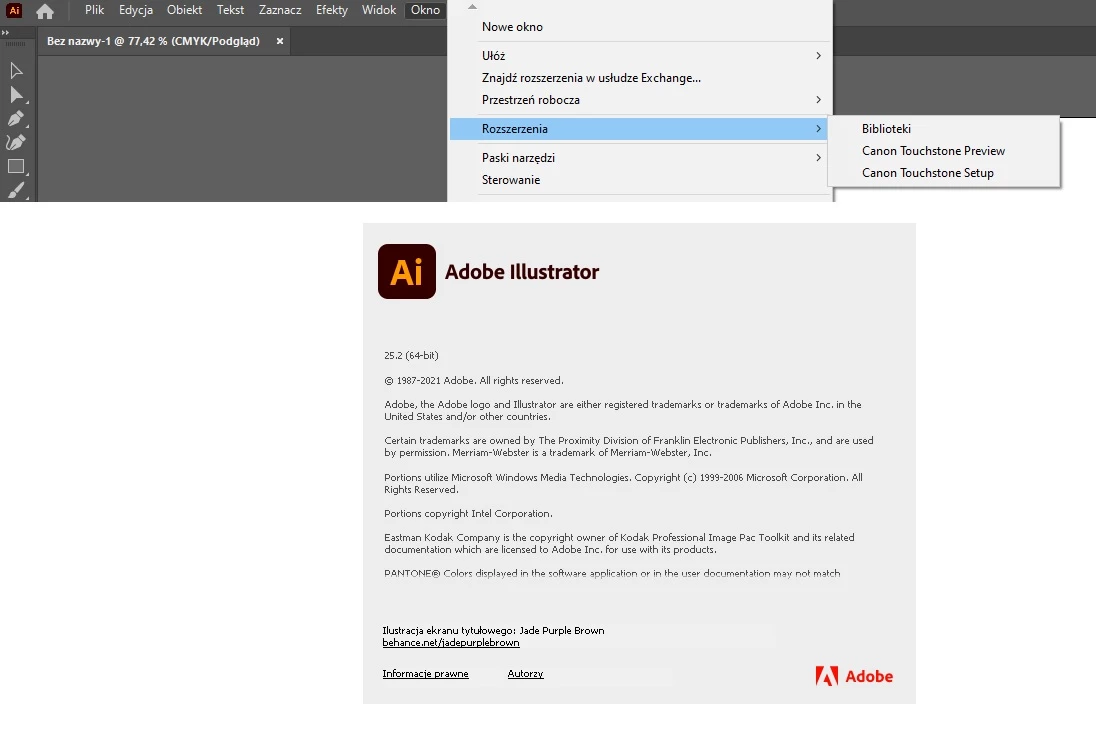Toggle the Sterowanie panel entry
1112x742 pixels.
point(639,180)
